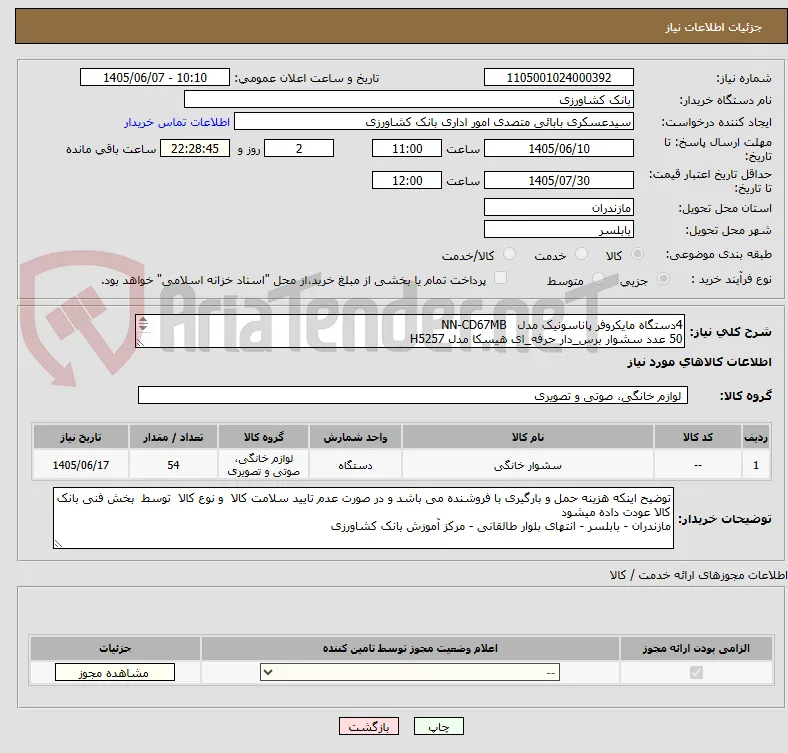The height and width of the screenshot is (753, 788).
Task: Click the واحد شمارش column header
Action: (355, 437)
